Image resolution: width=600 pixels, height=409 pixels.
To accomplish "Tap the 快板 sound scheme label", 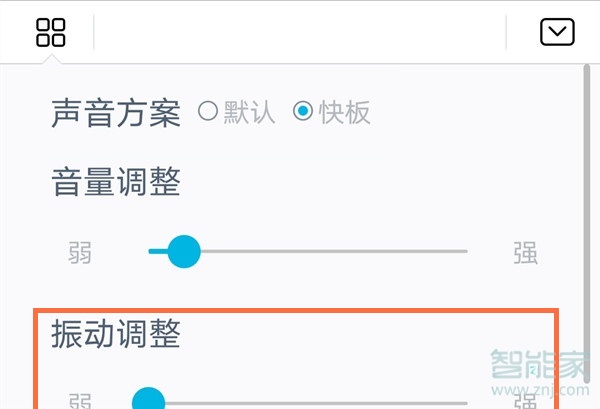I will coord(344,112).
